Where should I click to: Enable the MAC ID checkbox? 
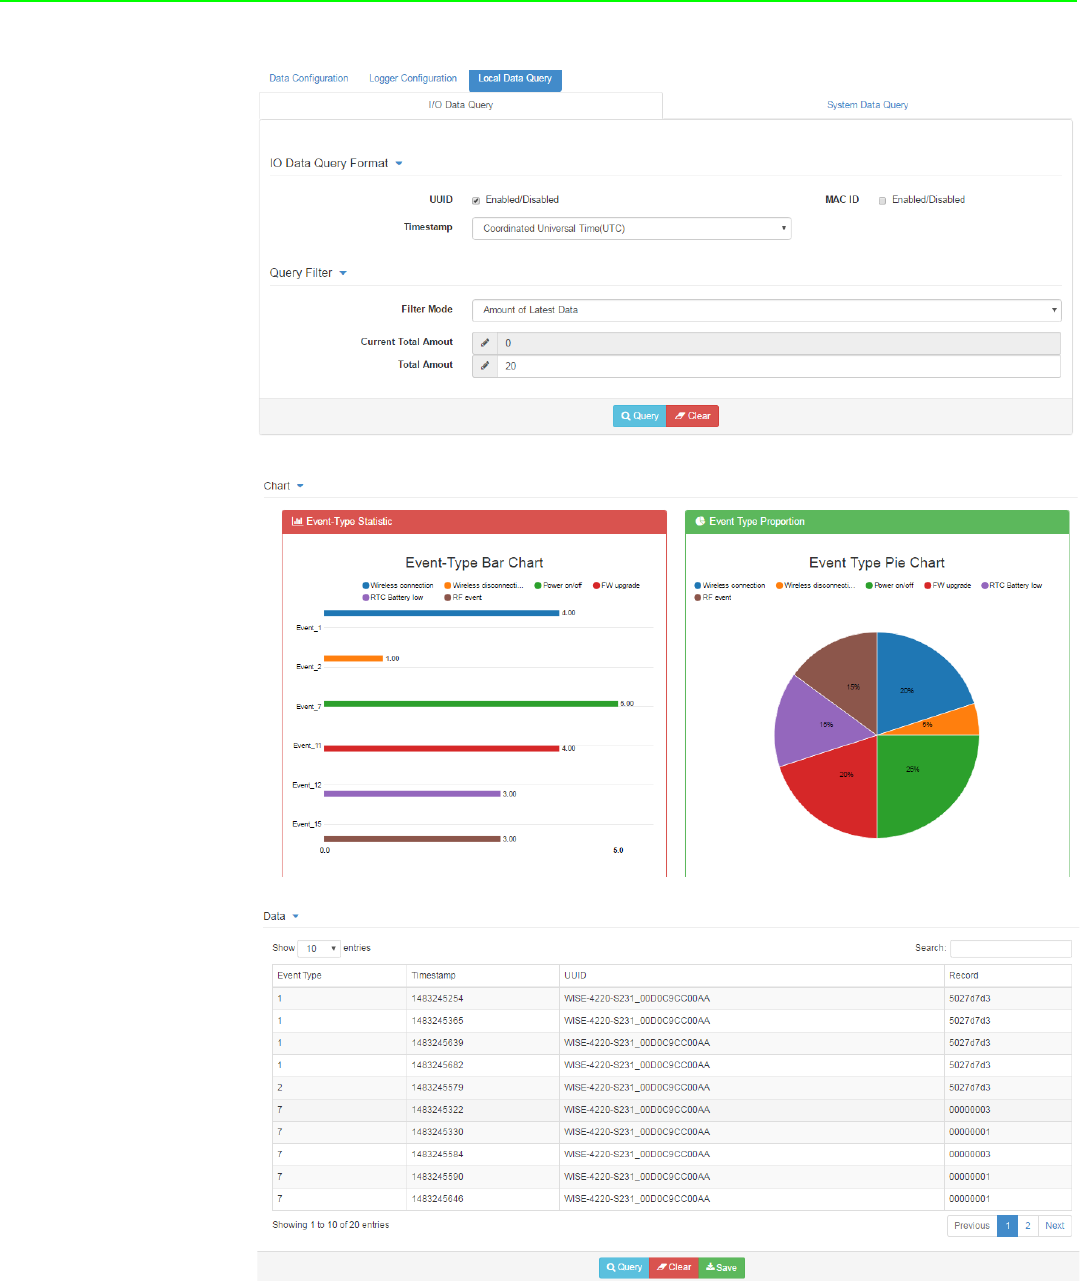tap(882, 200)
